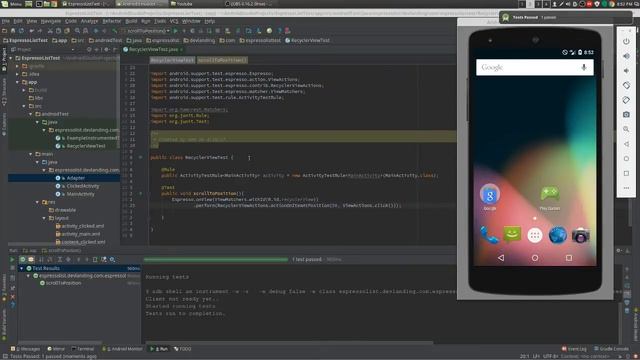
Task: Open the Google app on home screen
Action: [x=489, y=197]
